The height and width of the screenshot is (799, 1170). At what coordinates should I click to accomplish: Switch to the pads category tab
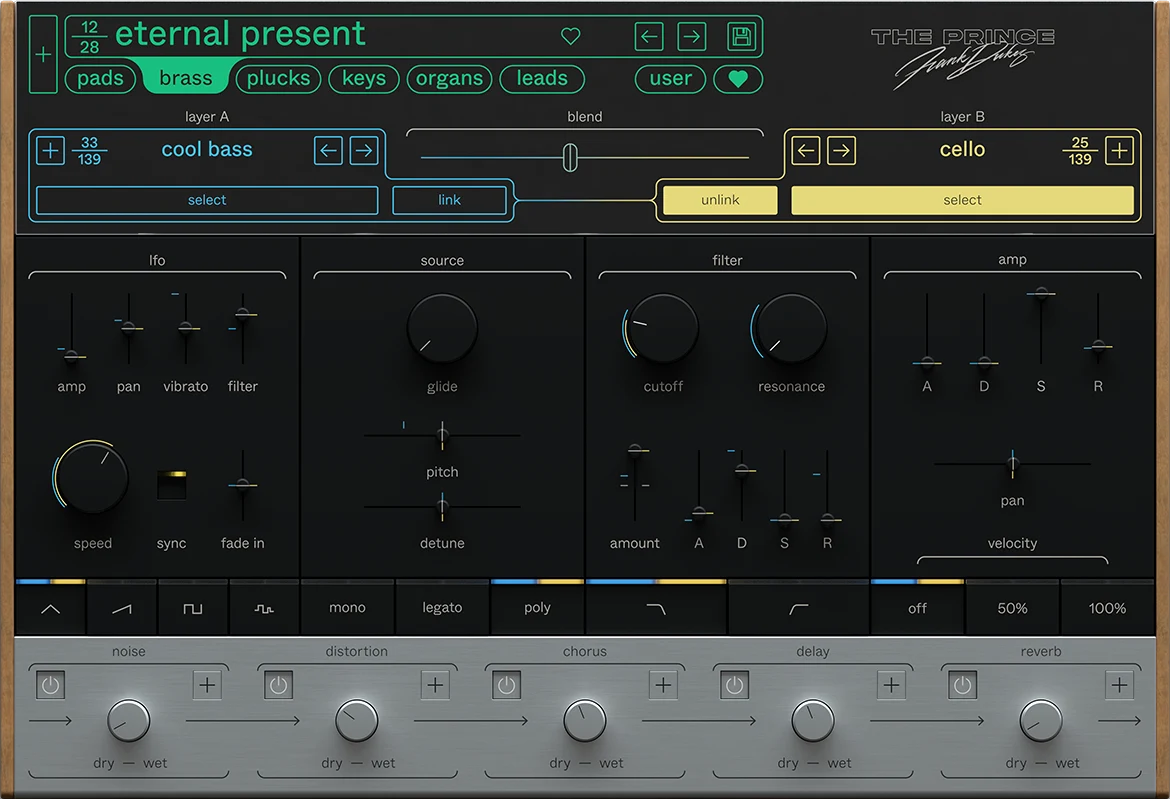click(101, 79)
